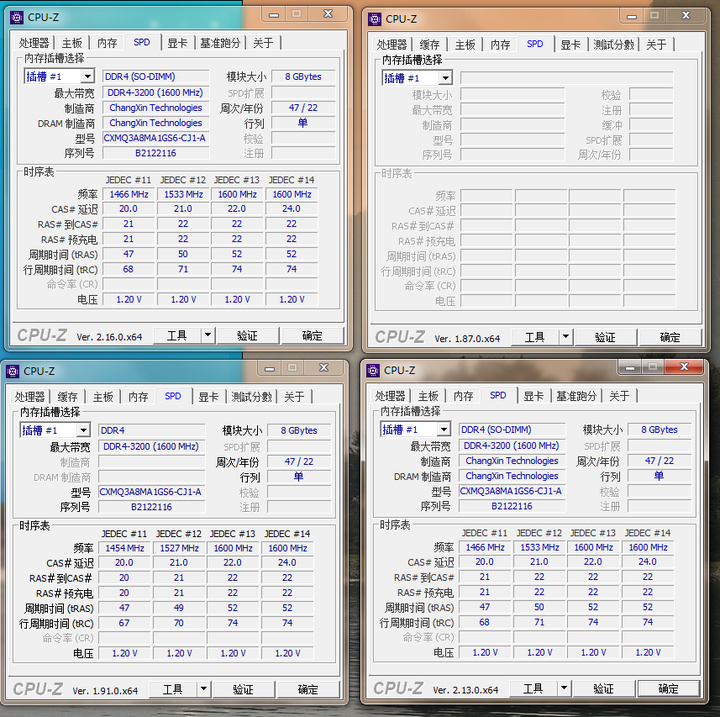Click 验证 button in CPU-Z 2.16.0 window

(x=247, y=335)
